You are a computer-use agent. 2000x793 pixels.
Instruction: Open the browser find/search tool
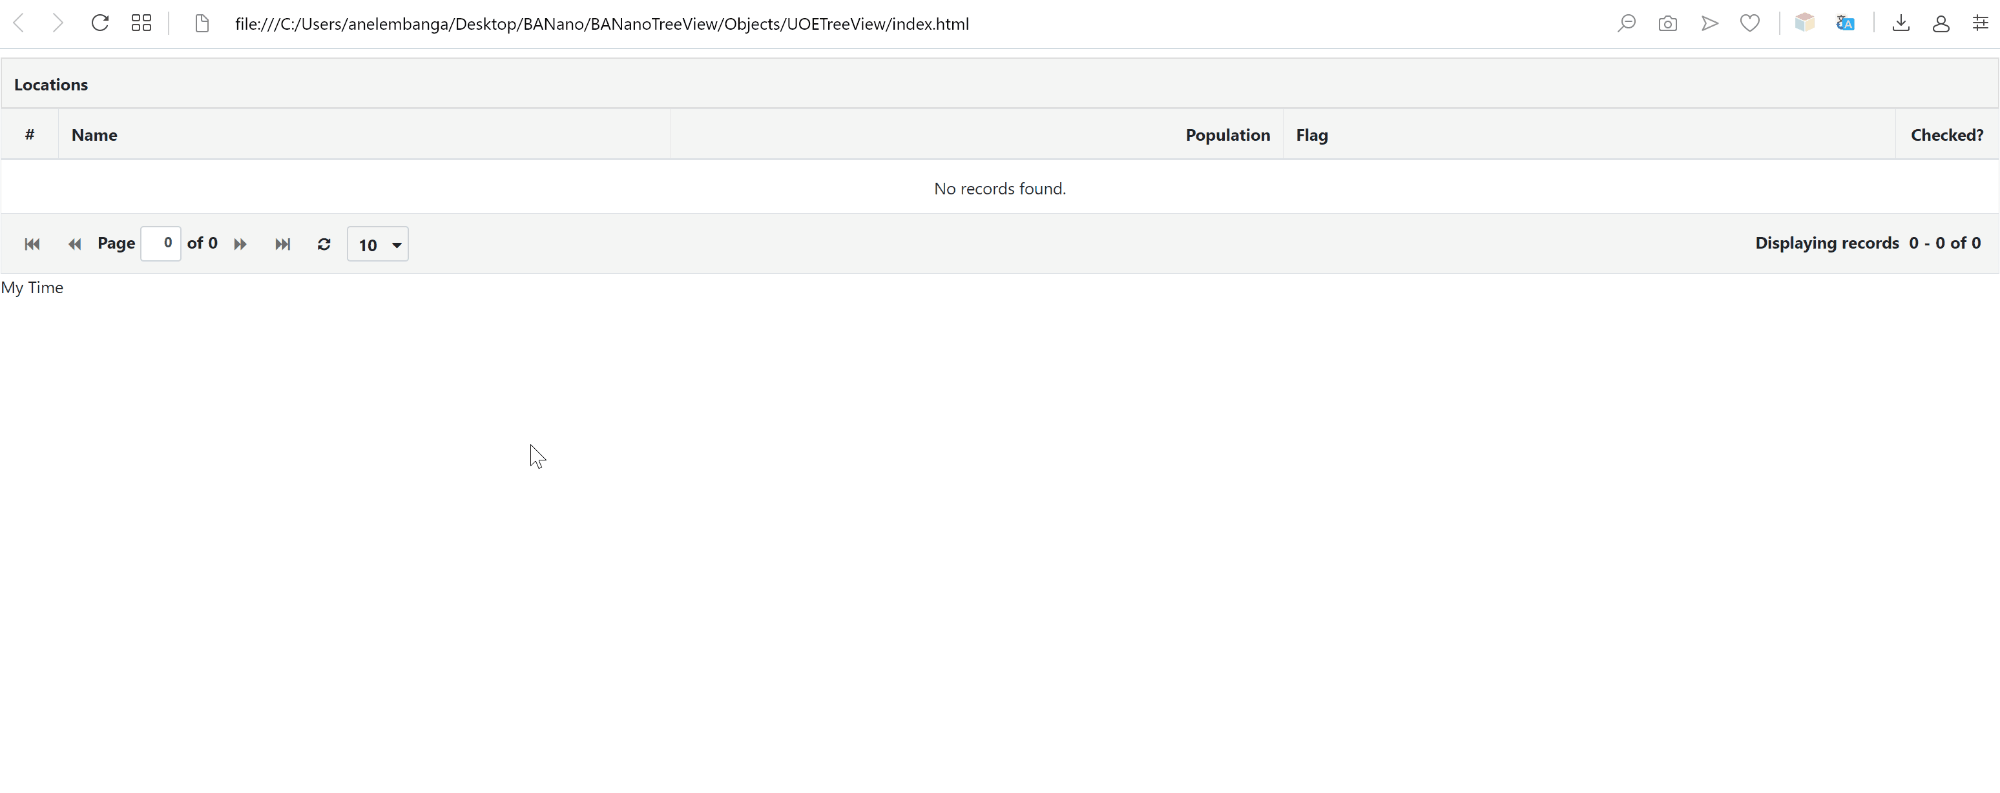pos(1627,23)
